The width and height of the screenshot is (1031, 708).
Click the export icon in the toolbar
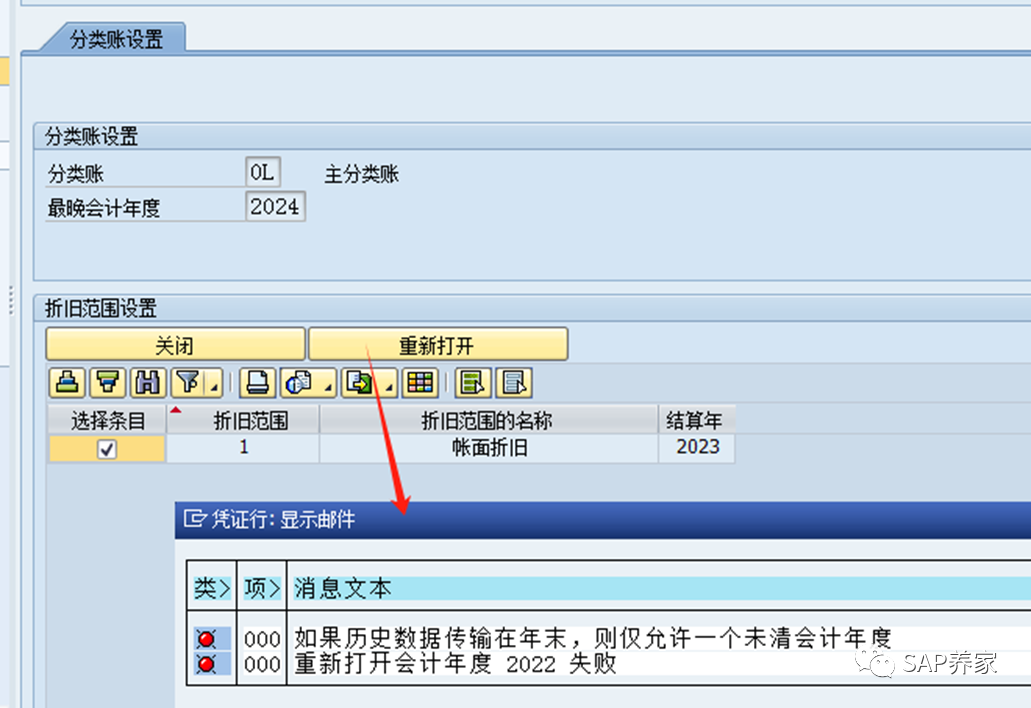click(360, 383)
